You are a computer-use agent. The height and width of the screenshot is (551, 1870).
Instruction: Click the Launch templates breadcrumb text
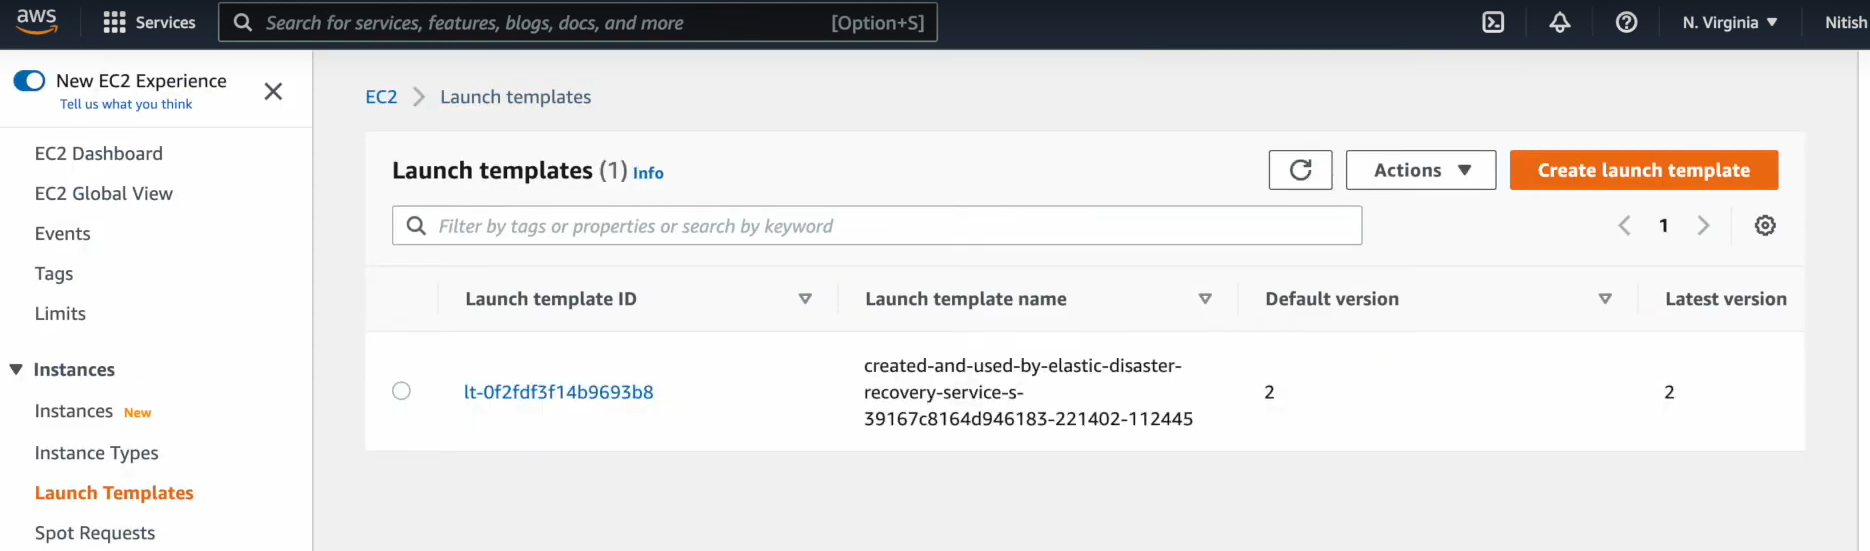516,97
